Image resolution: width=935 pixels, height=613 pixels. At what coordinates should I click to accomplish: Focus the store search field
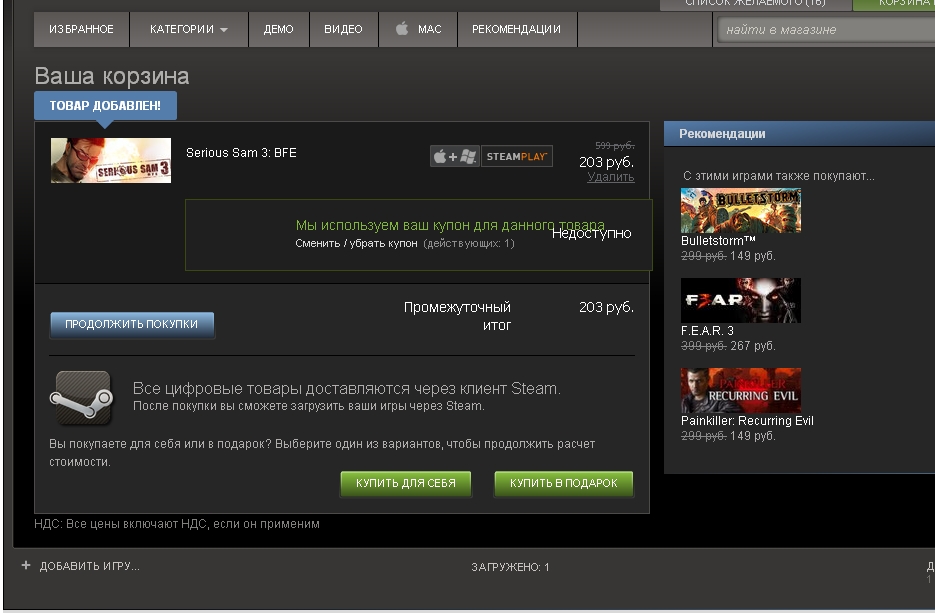click(x=826, y=30)
